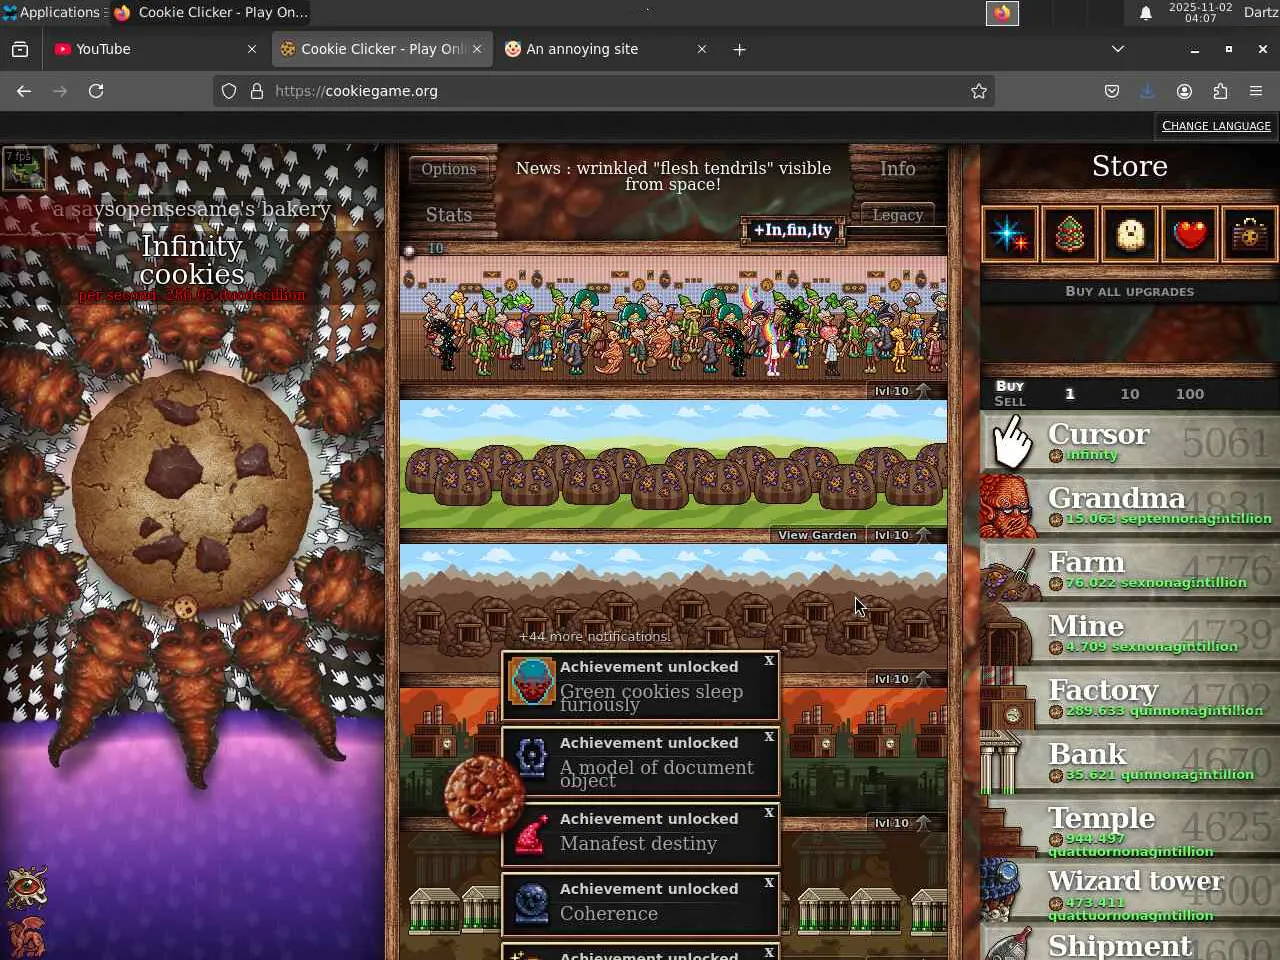Image resolution: width=1280 pixels, height=960 pixels.
Task: Buy a Wizard tower building
Action: coord(1130,889)
